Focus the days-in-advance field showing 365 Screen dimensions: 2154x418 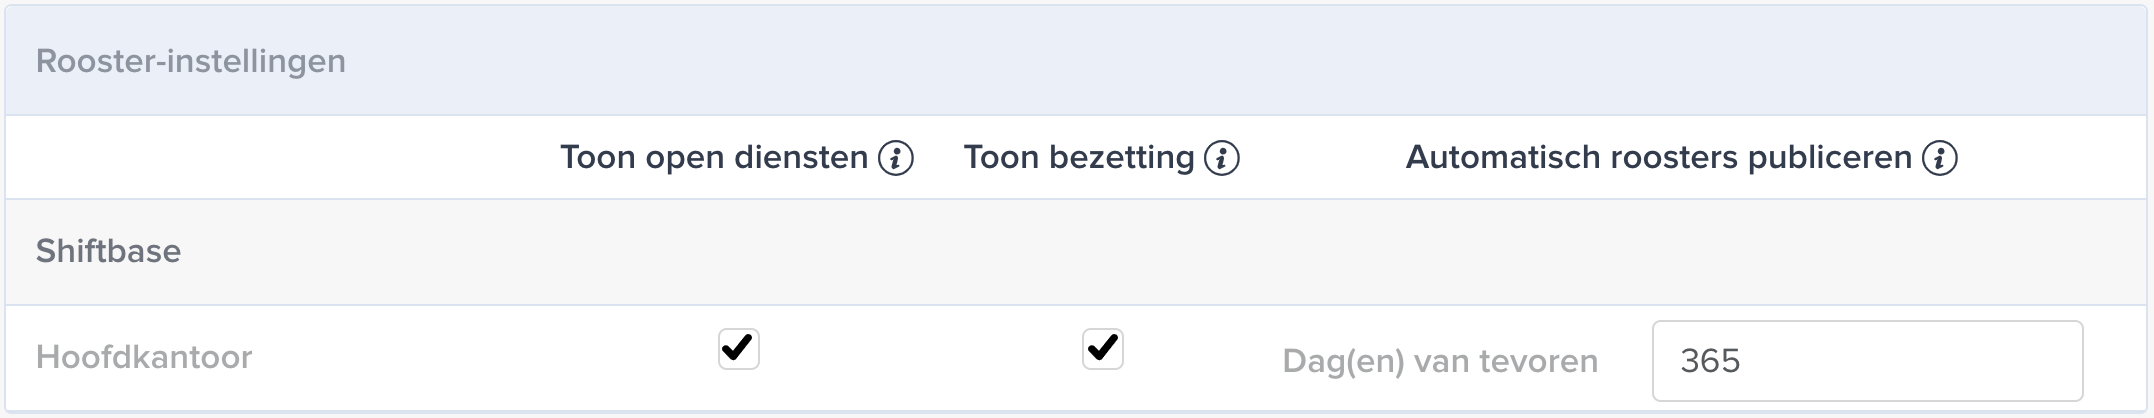tap(1867, 361)
